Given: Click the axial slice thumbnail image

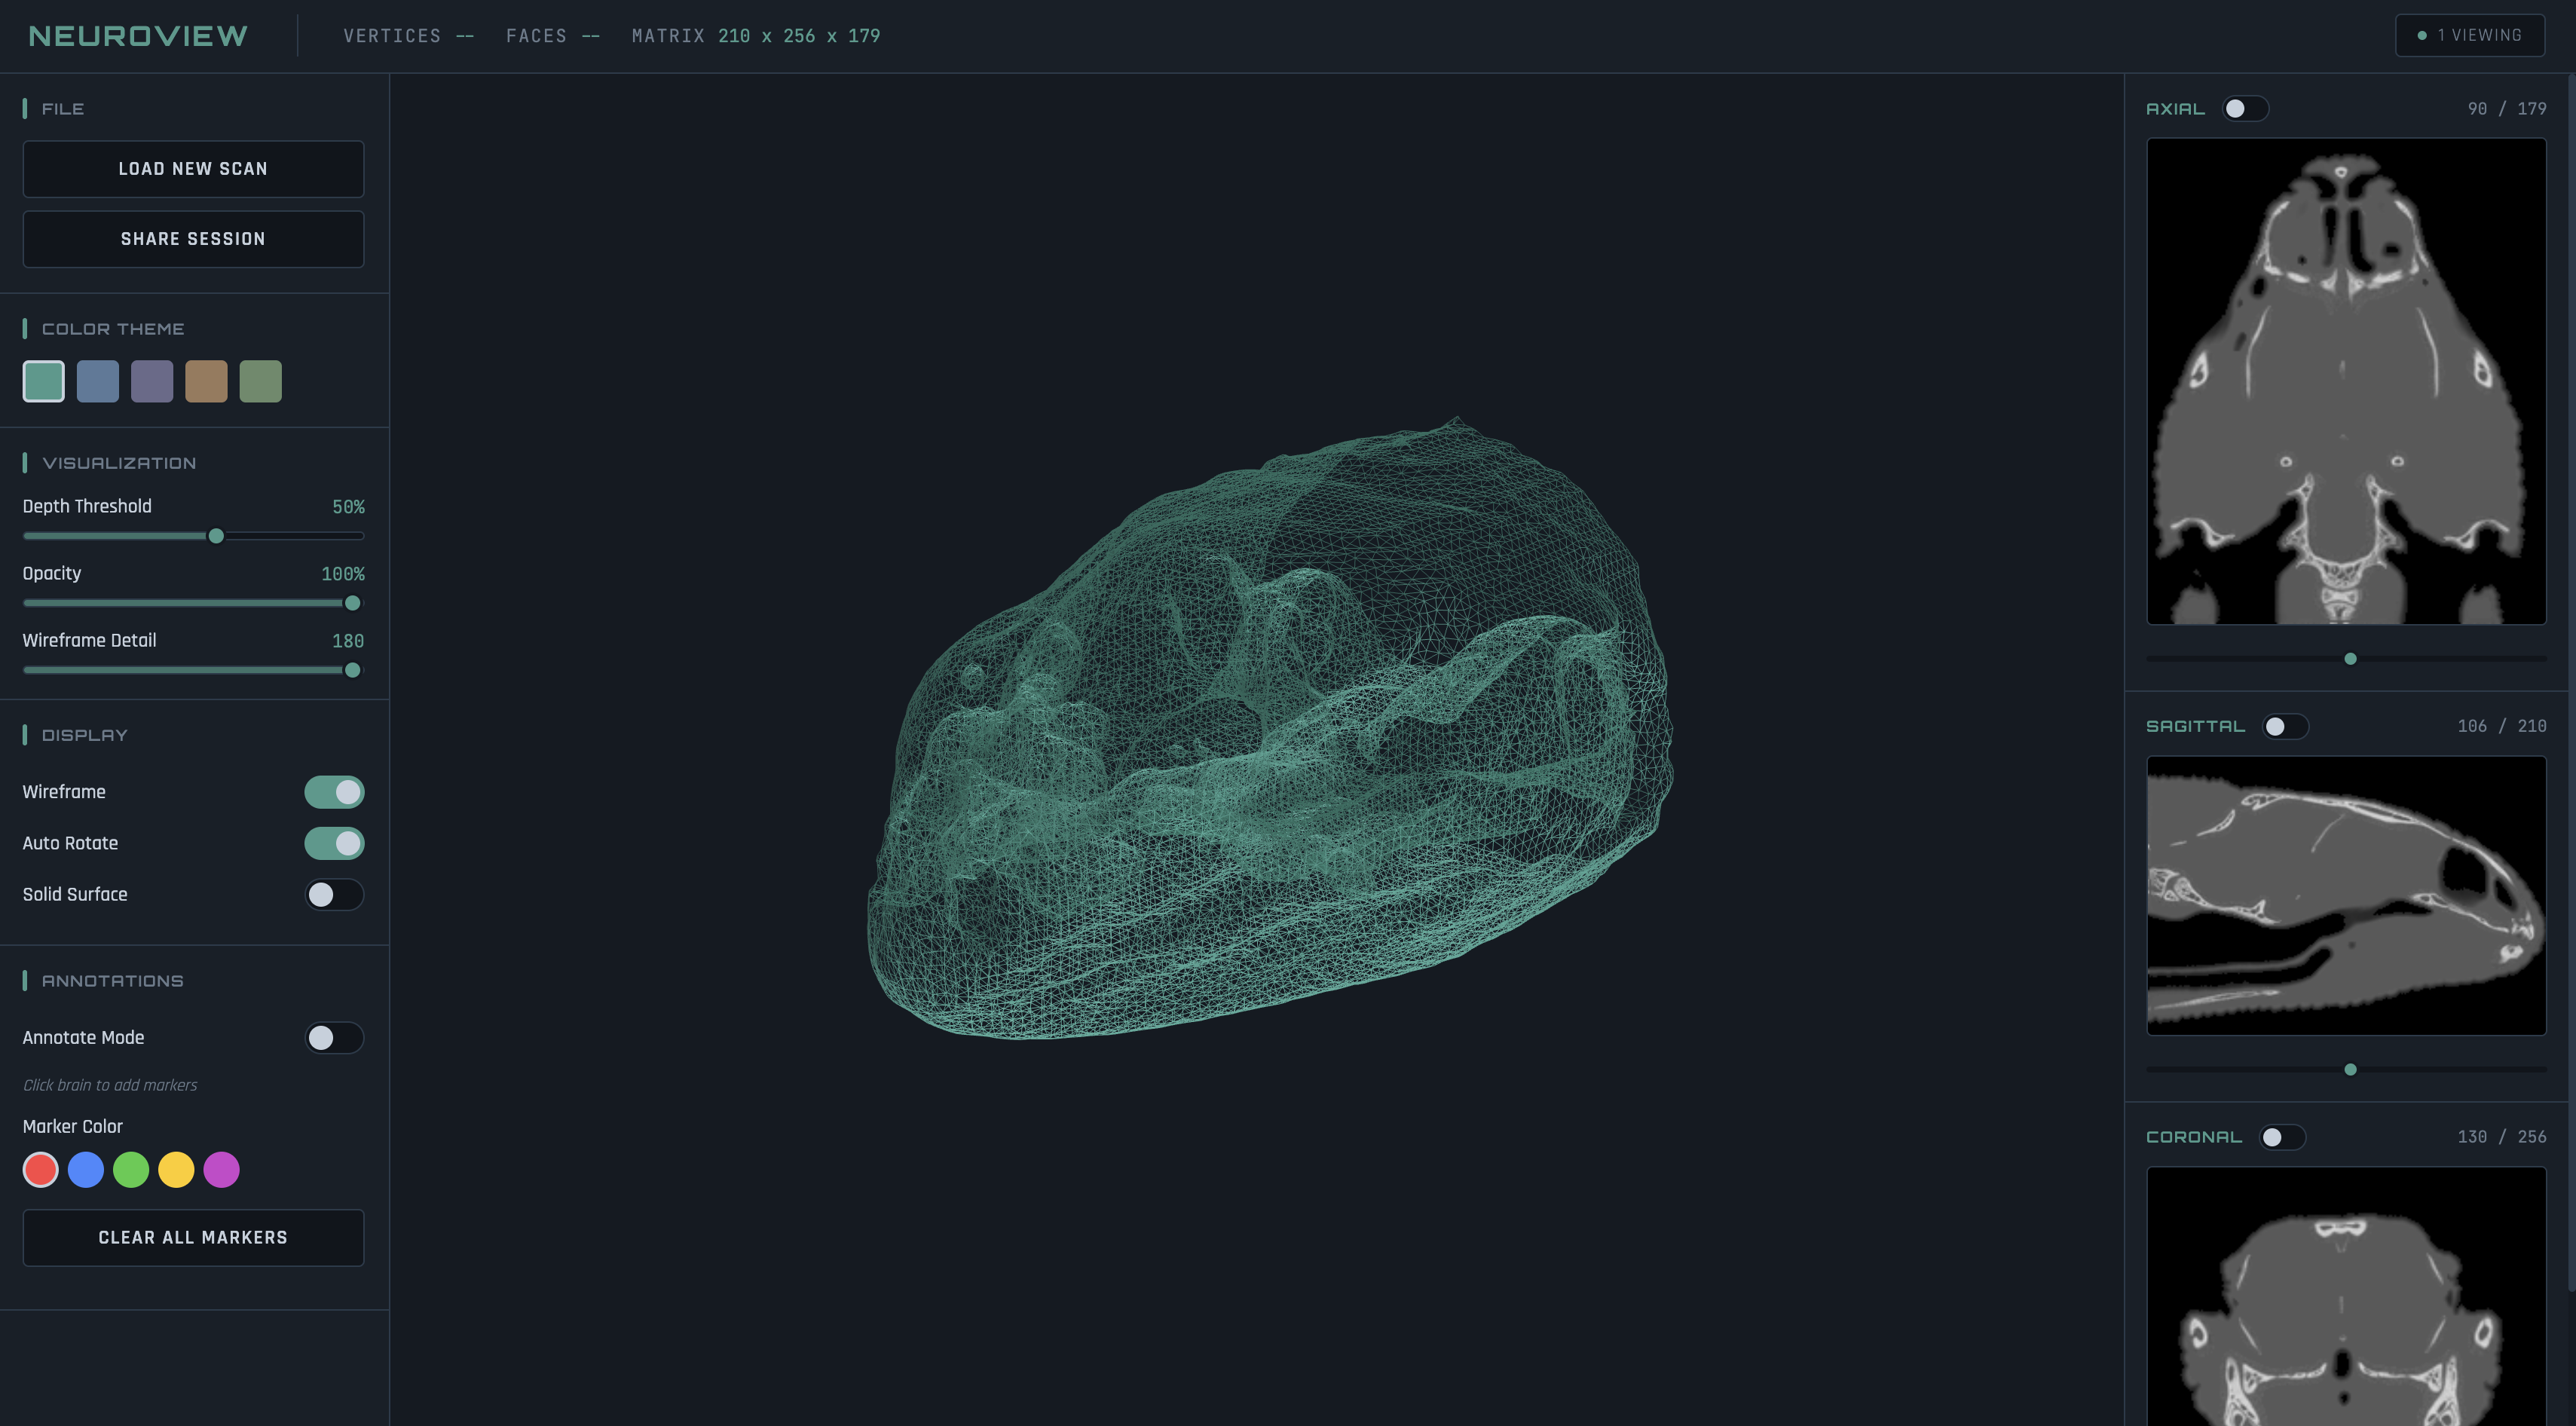Looking at the screenshot, I should (2346, 381).
